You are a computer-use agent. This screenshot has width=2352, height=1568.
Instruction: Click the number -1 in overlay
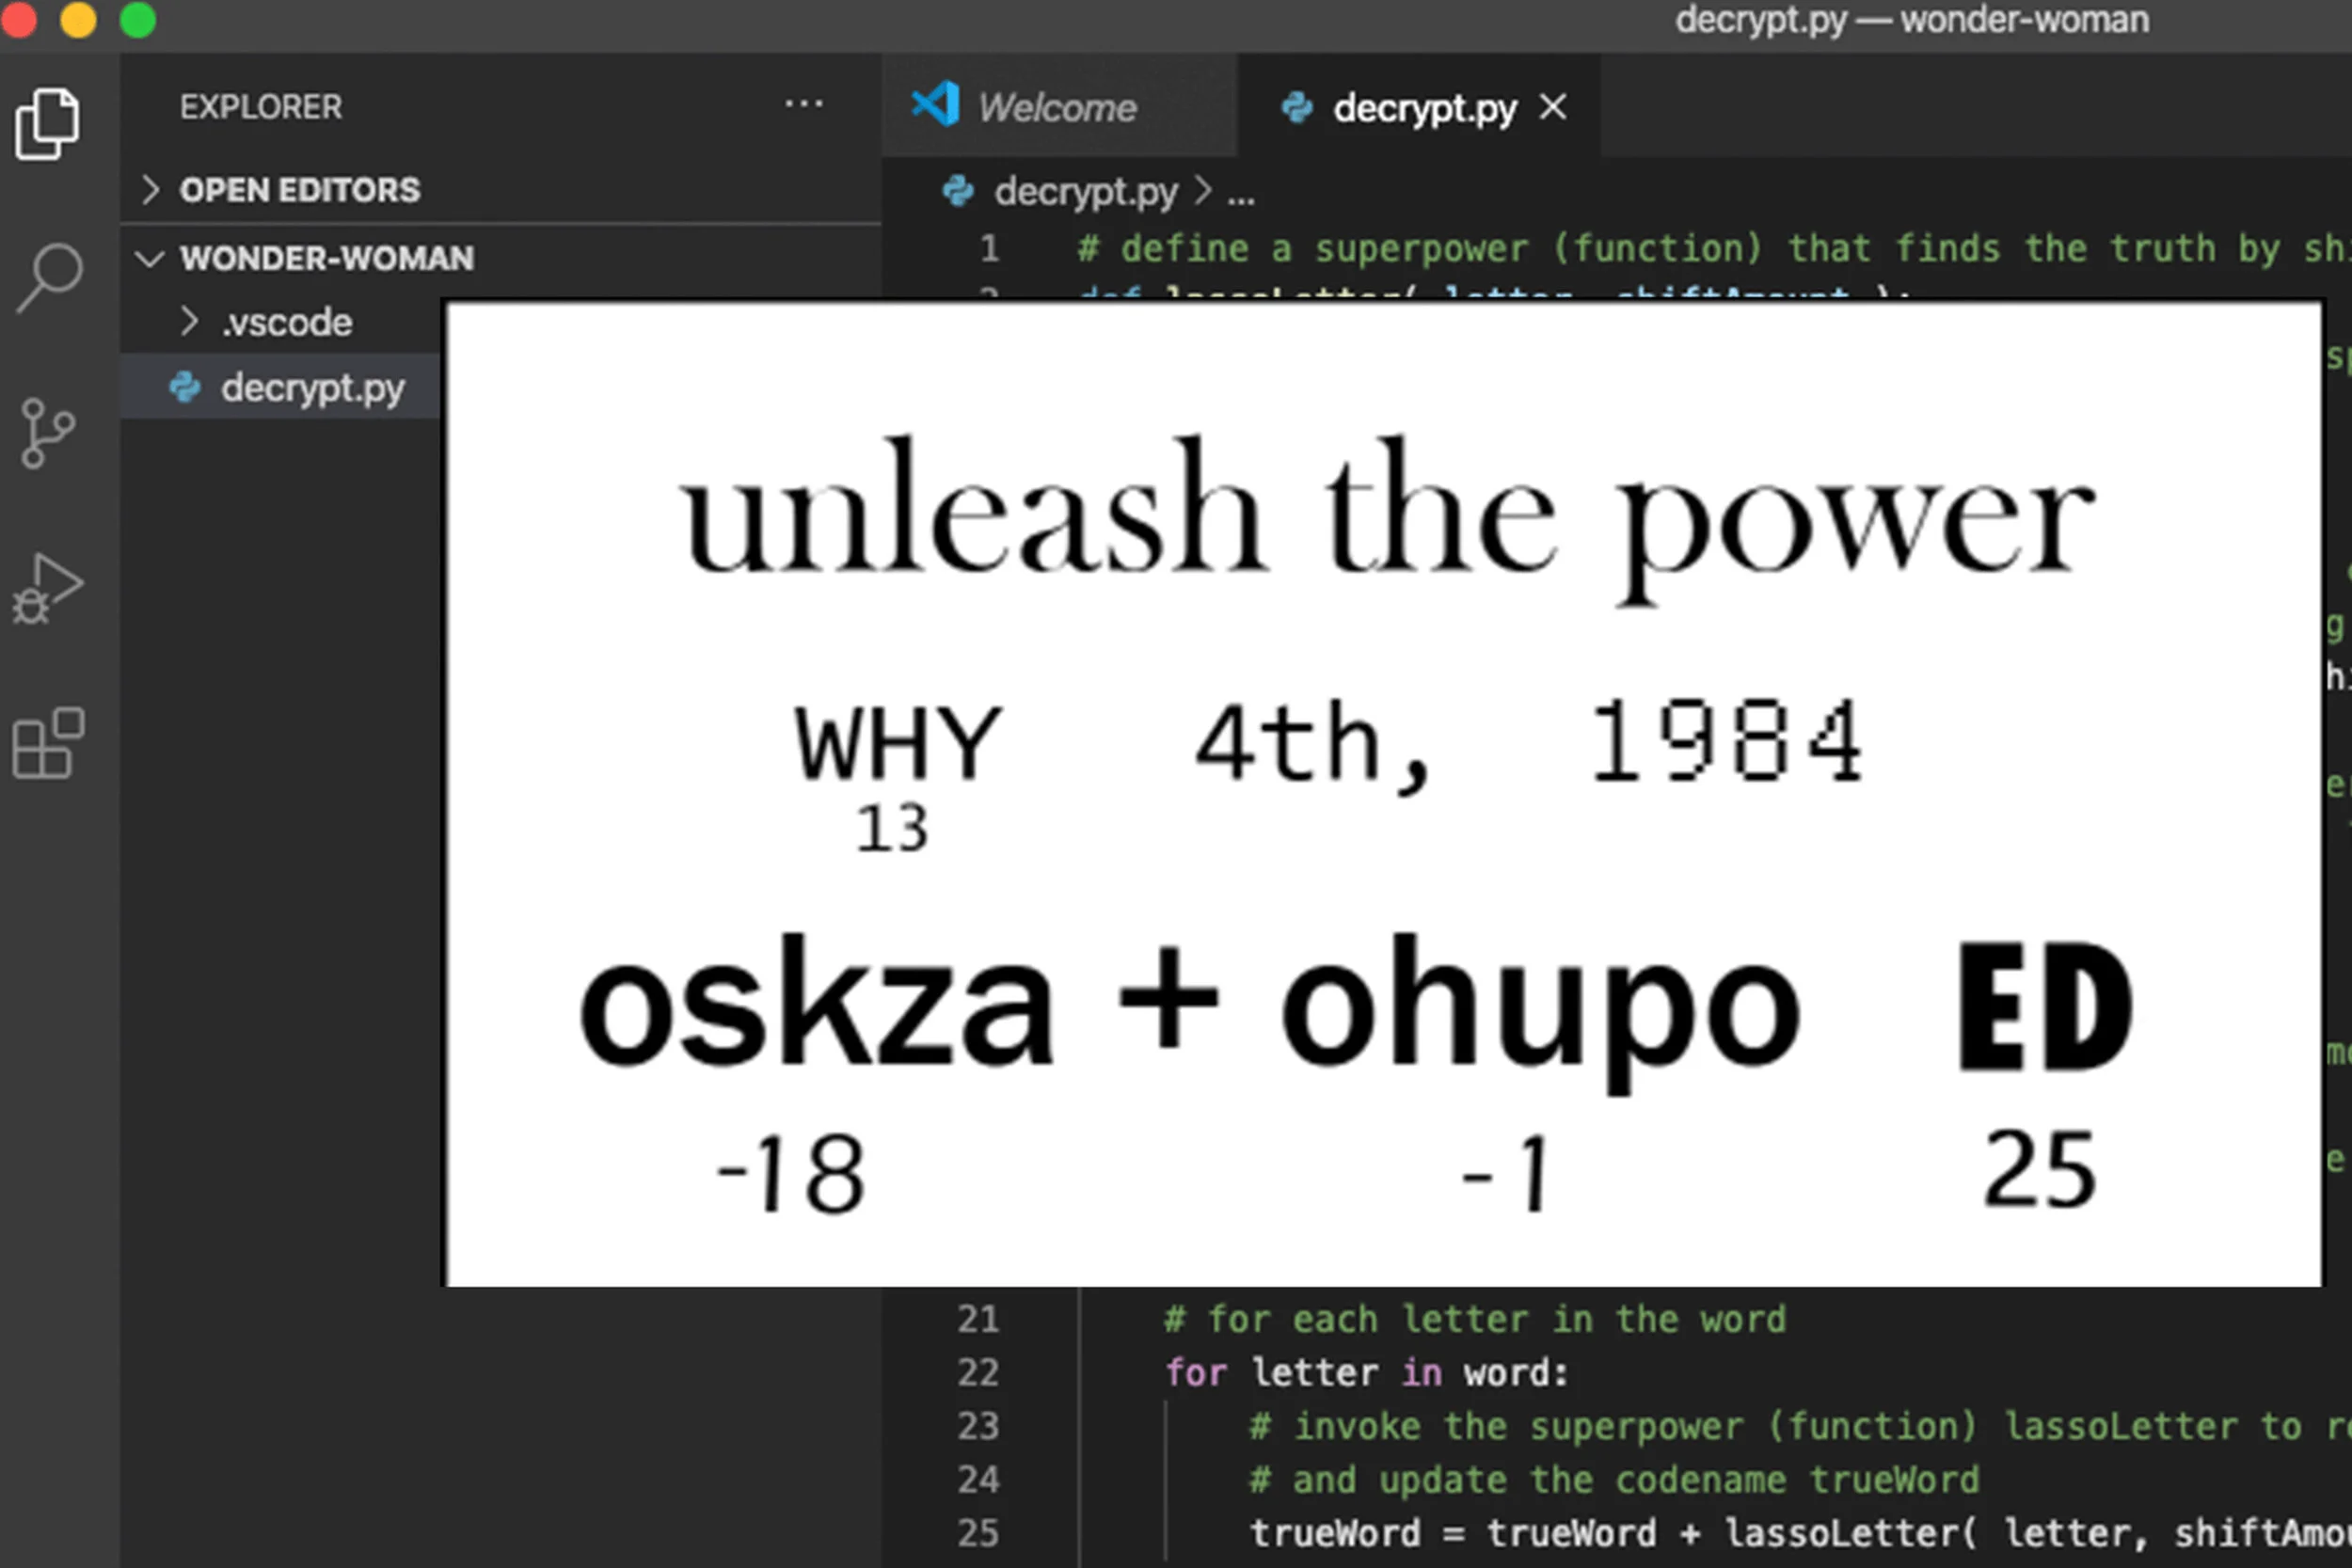[1506, 1173]
